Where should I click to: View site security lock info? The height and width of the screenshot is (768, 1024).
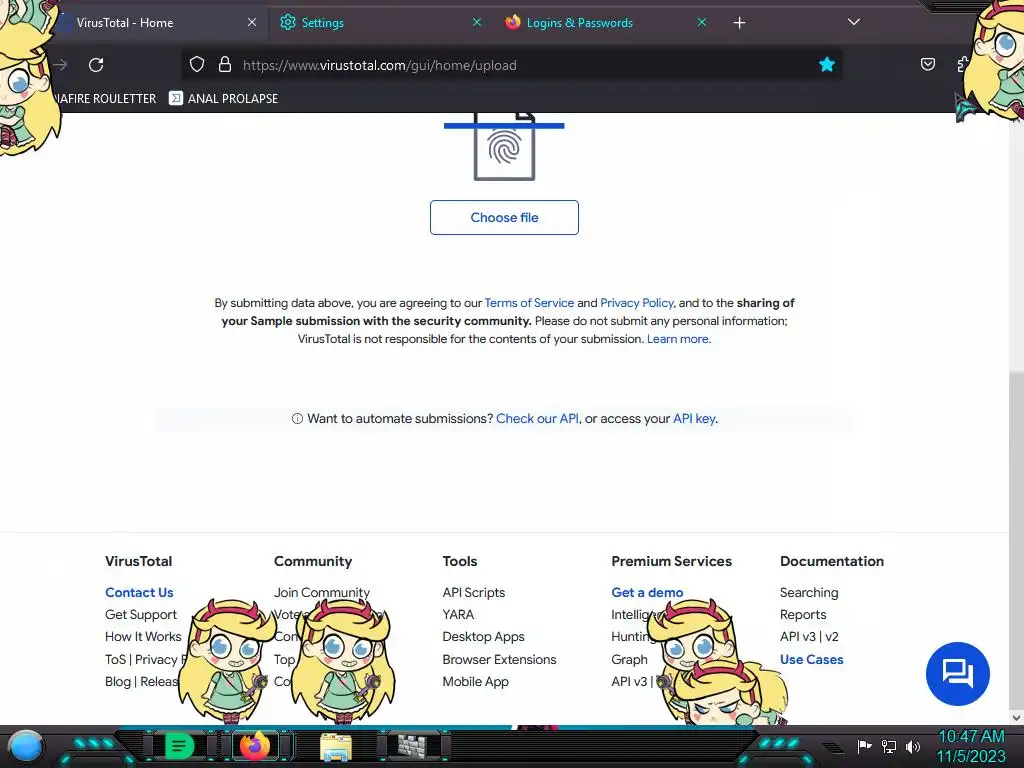pyautogui.click(x=225, y=65)
